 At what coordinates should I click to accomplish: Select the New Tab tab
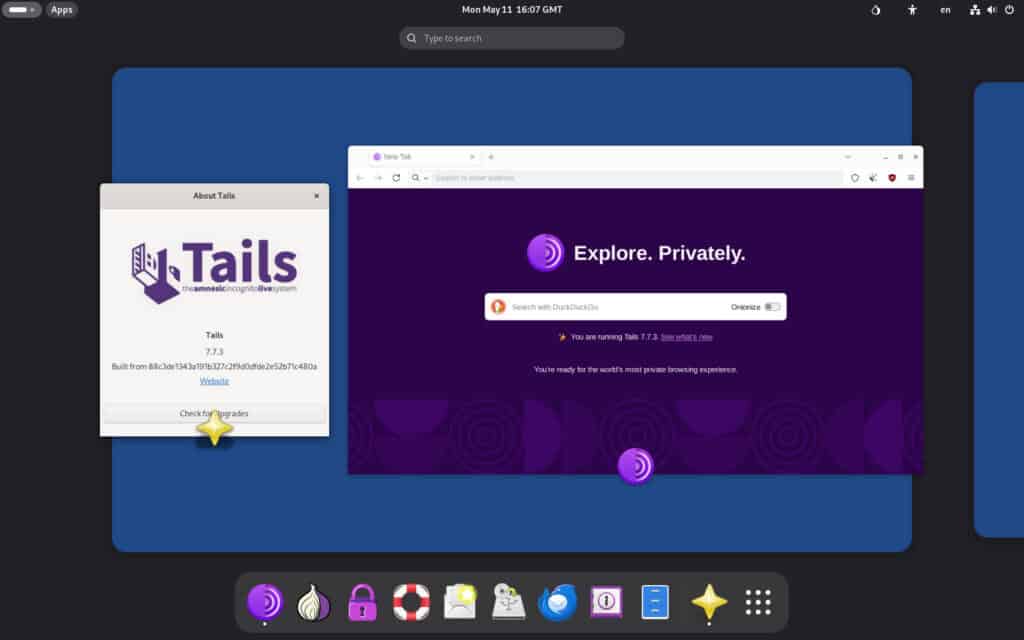(x=424, y=157)
